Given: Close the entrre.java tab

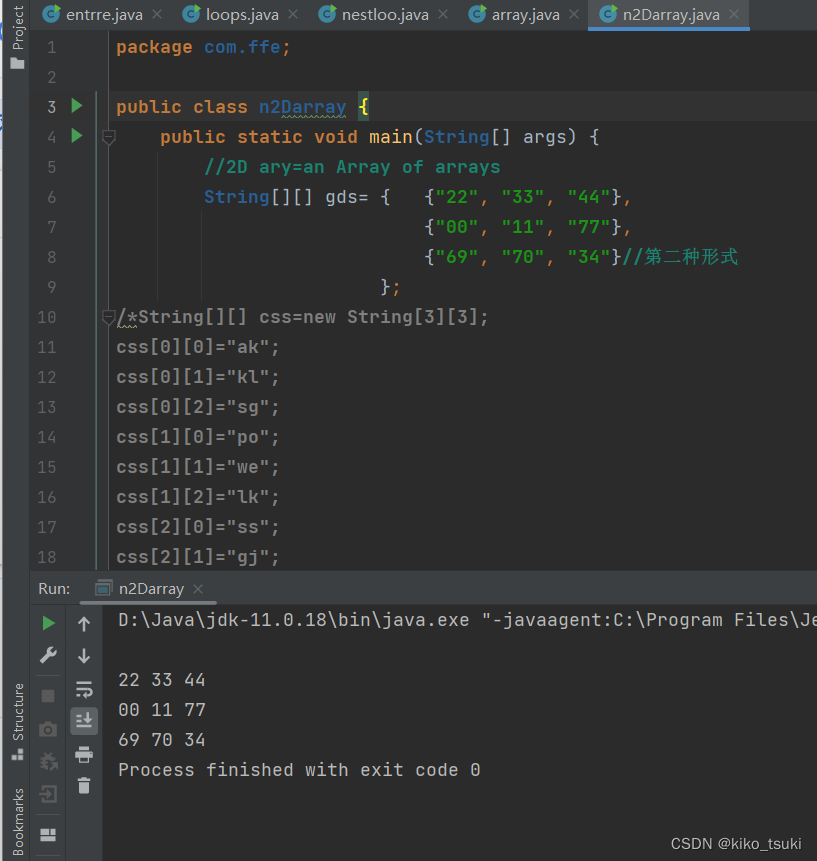Looking at the screenshot, I should (157, 14).
